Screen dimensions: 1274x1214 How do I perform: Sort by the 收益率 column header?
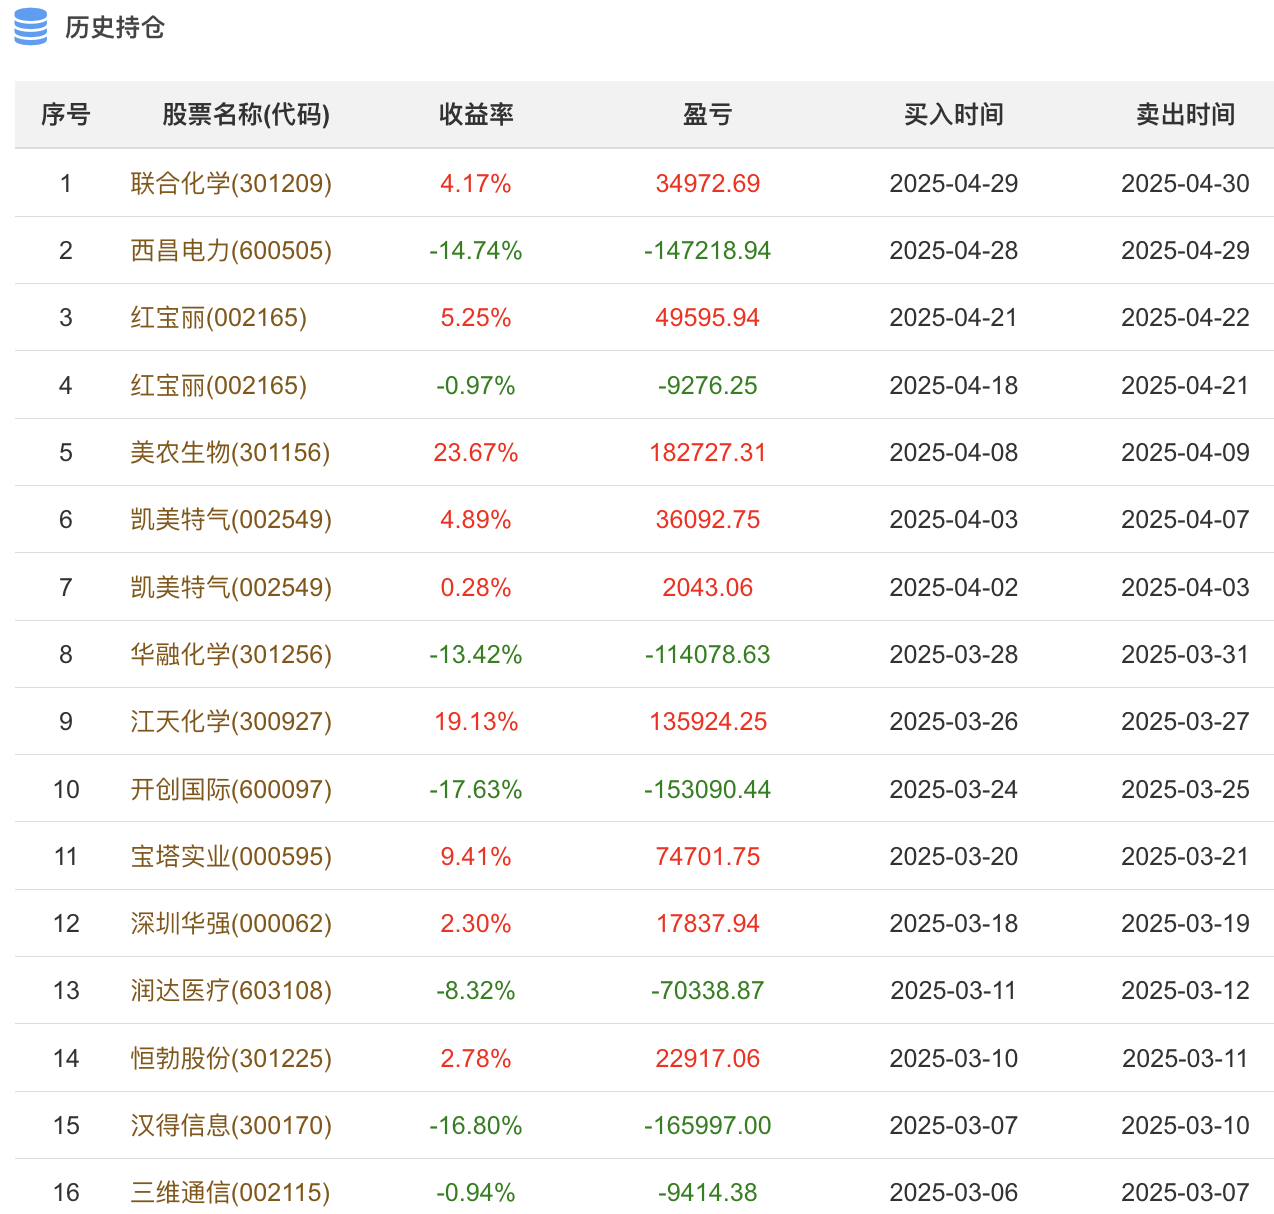click(476, 115)
